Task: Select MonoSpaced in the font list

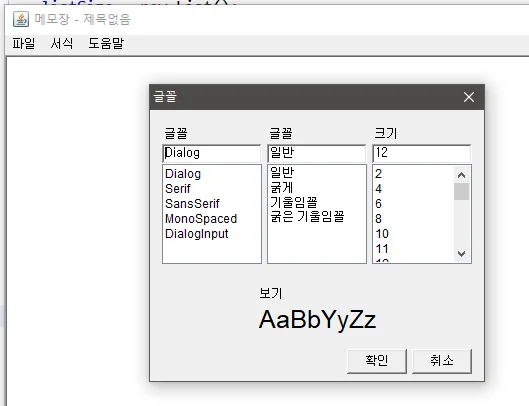Action: (201, 219)
